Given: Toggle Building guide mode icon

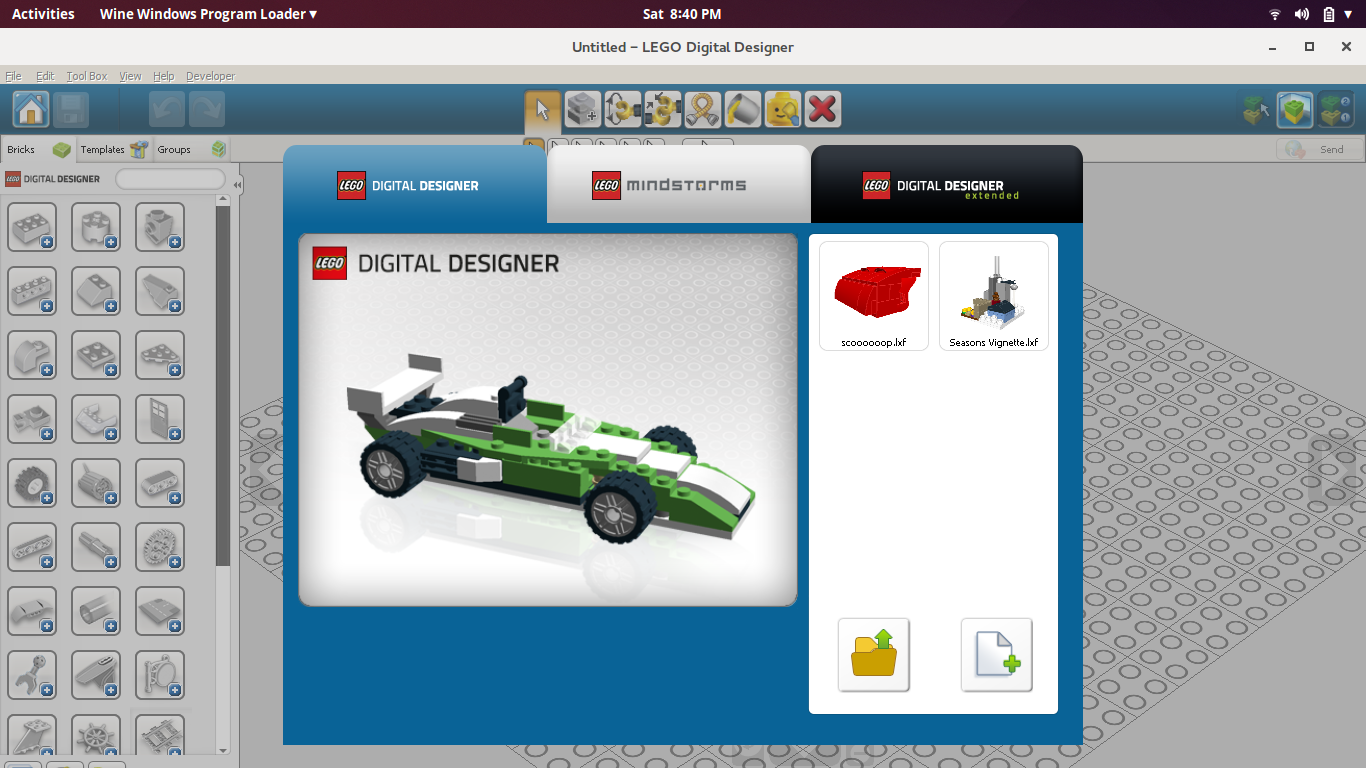Looking at the screenshot, I should (1335, 110).
